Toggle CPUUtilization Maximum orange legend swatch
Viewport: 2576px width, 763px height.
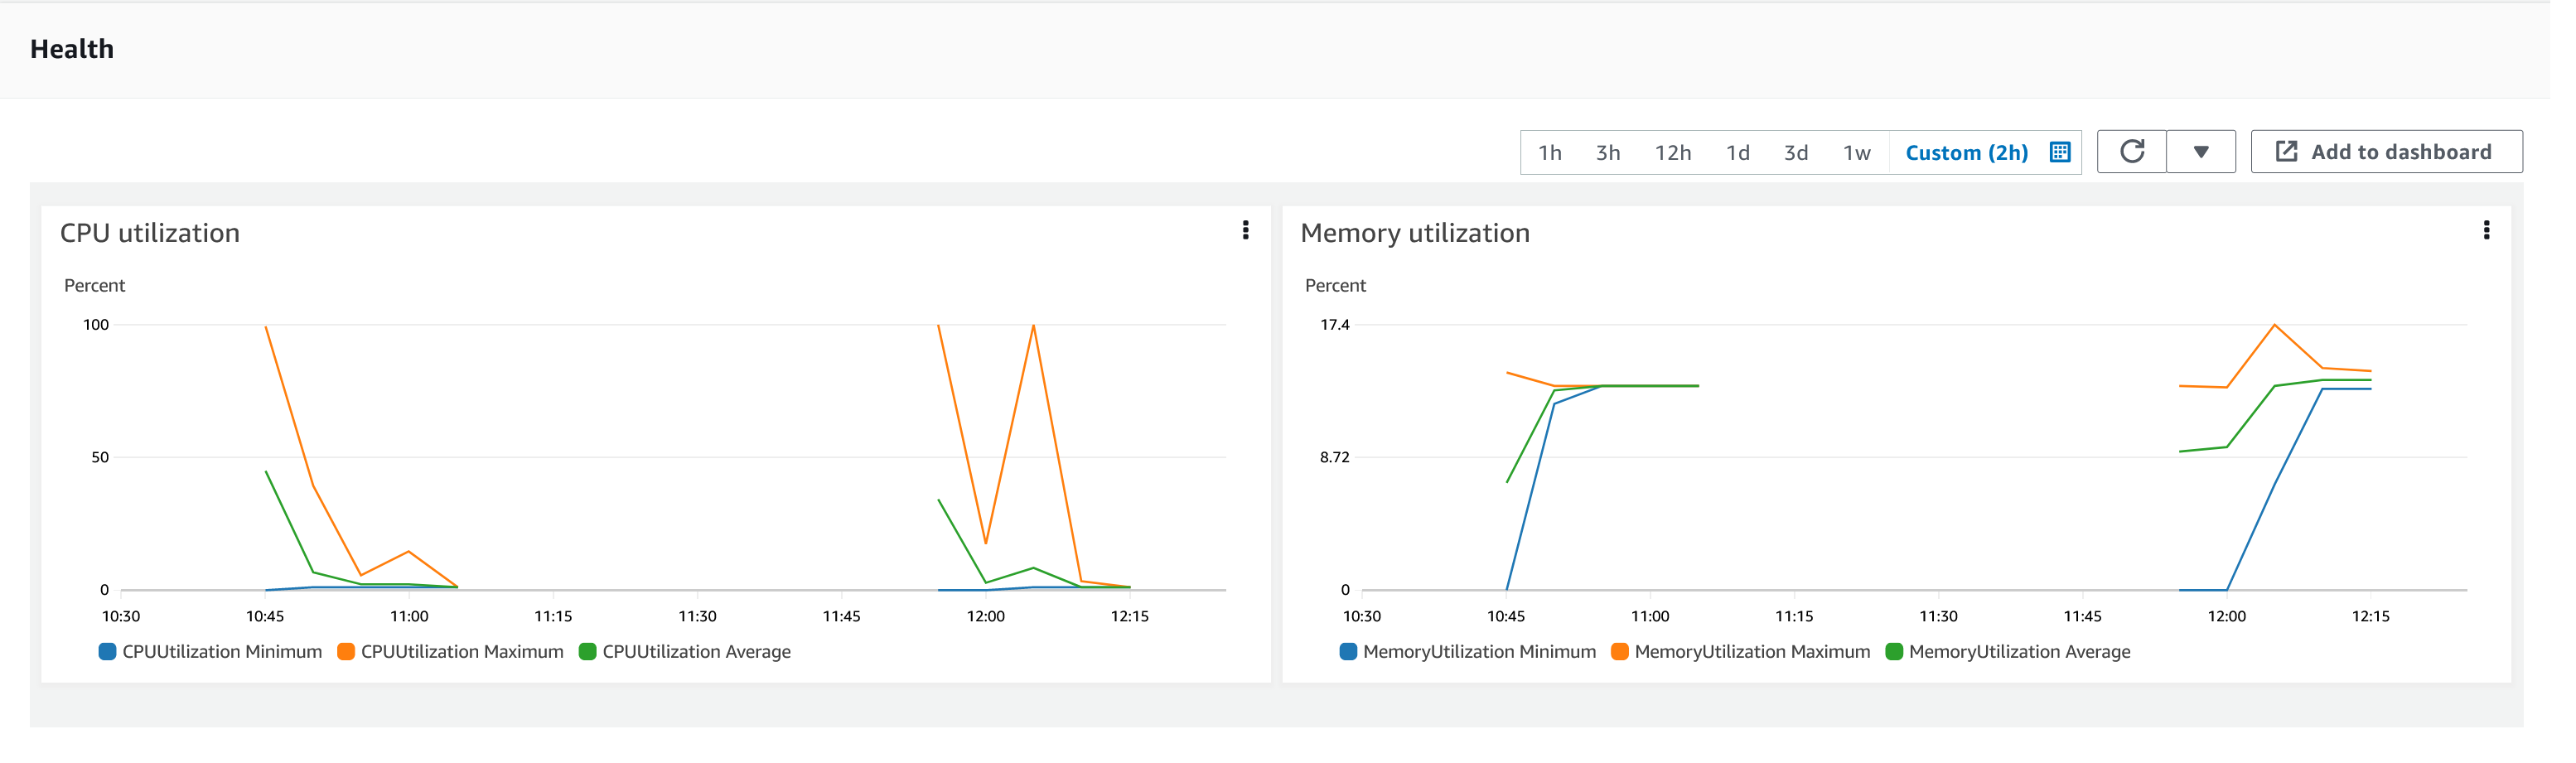[x=349, y=658]
